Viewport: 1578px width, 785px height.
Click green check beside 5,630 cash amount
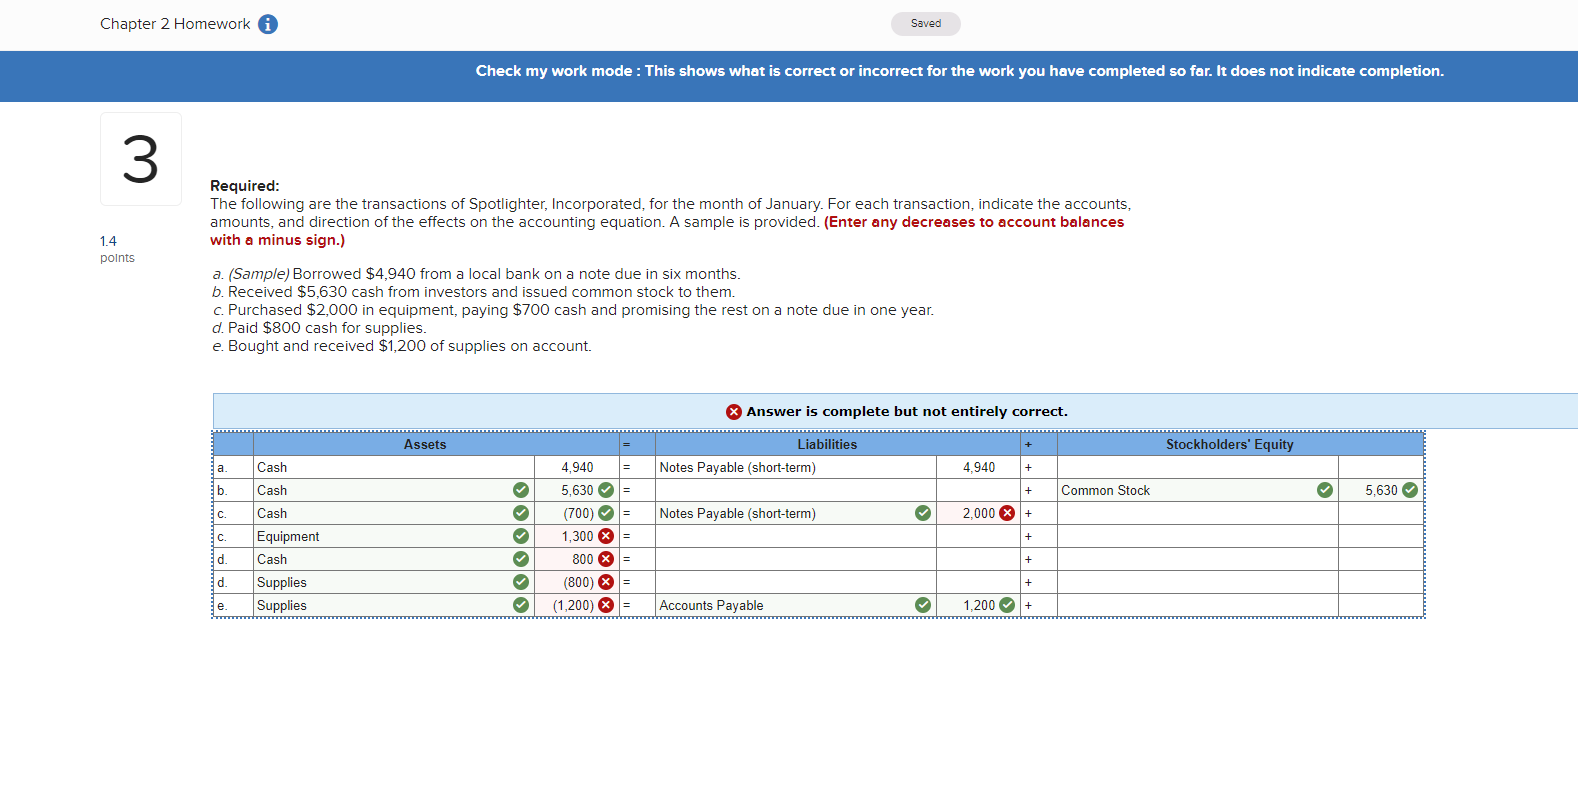coord(606,490)
